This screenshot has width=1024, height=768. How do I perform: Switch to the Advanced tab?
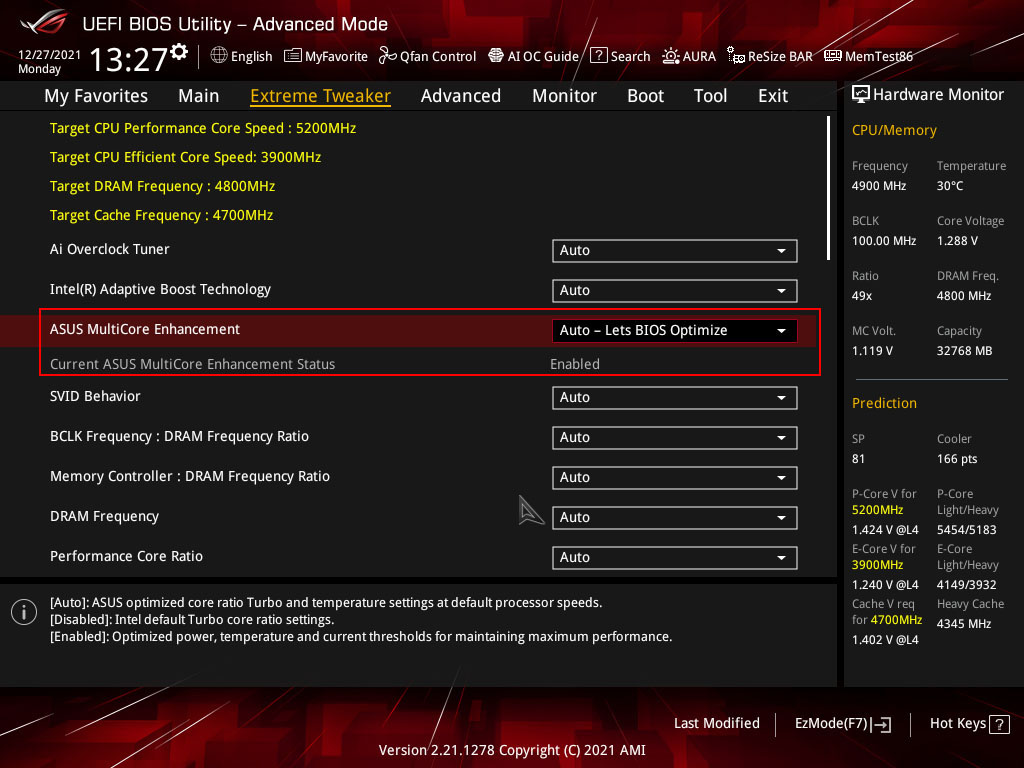coord(461,96)
